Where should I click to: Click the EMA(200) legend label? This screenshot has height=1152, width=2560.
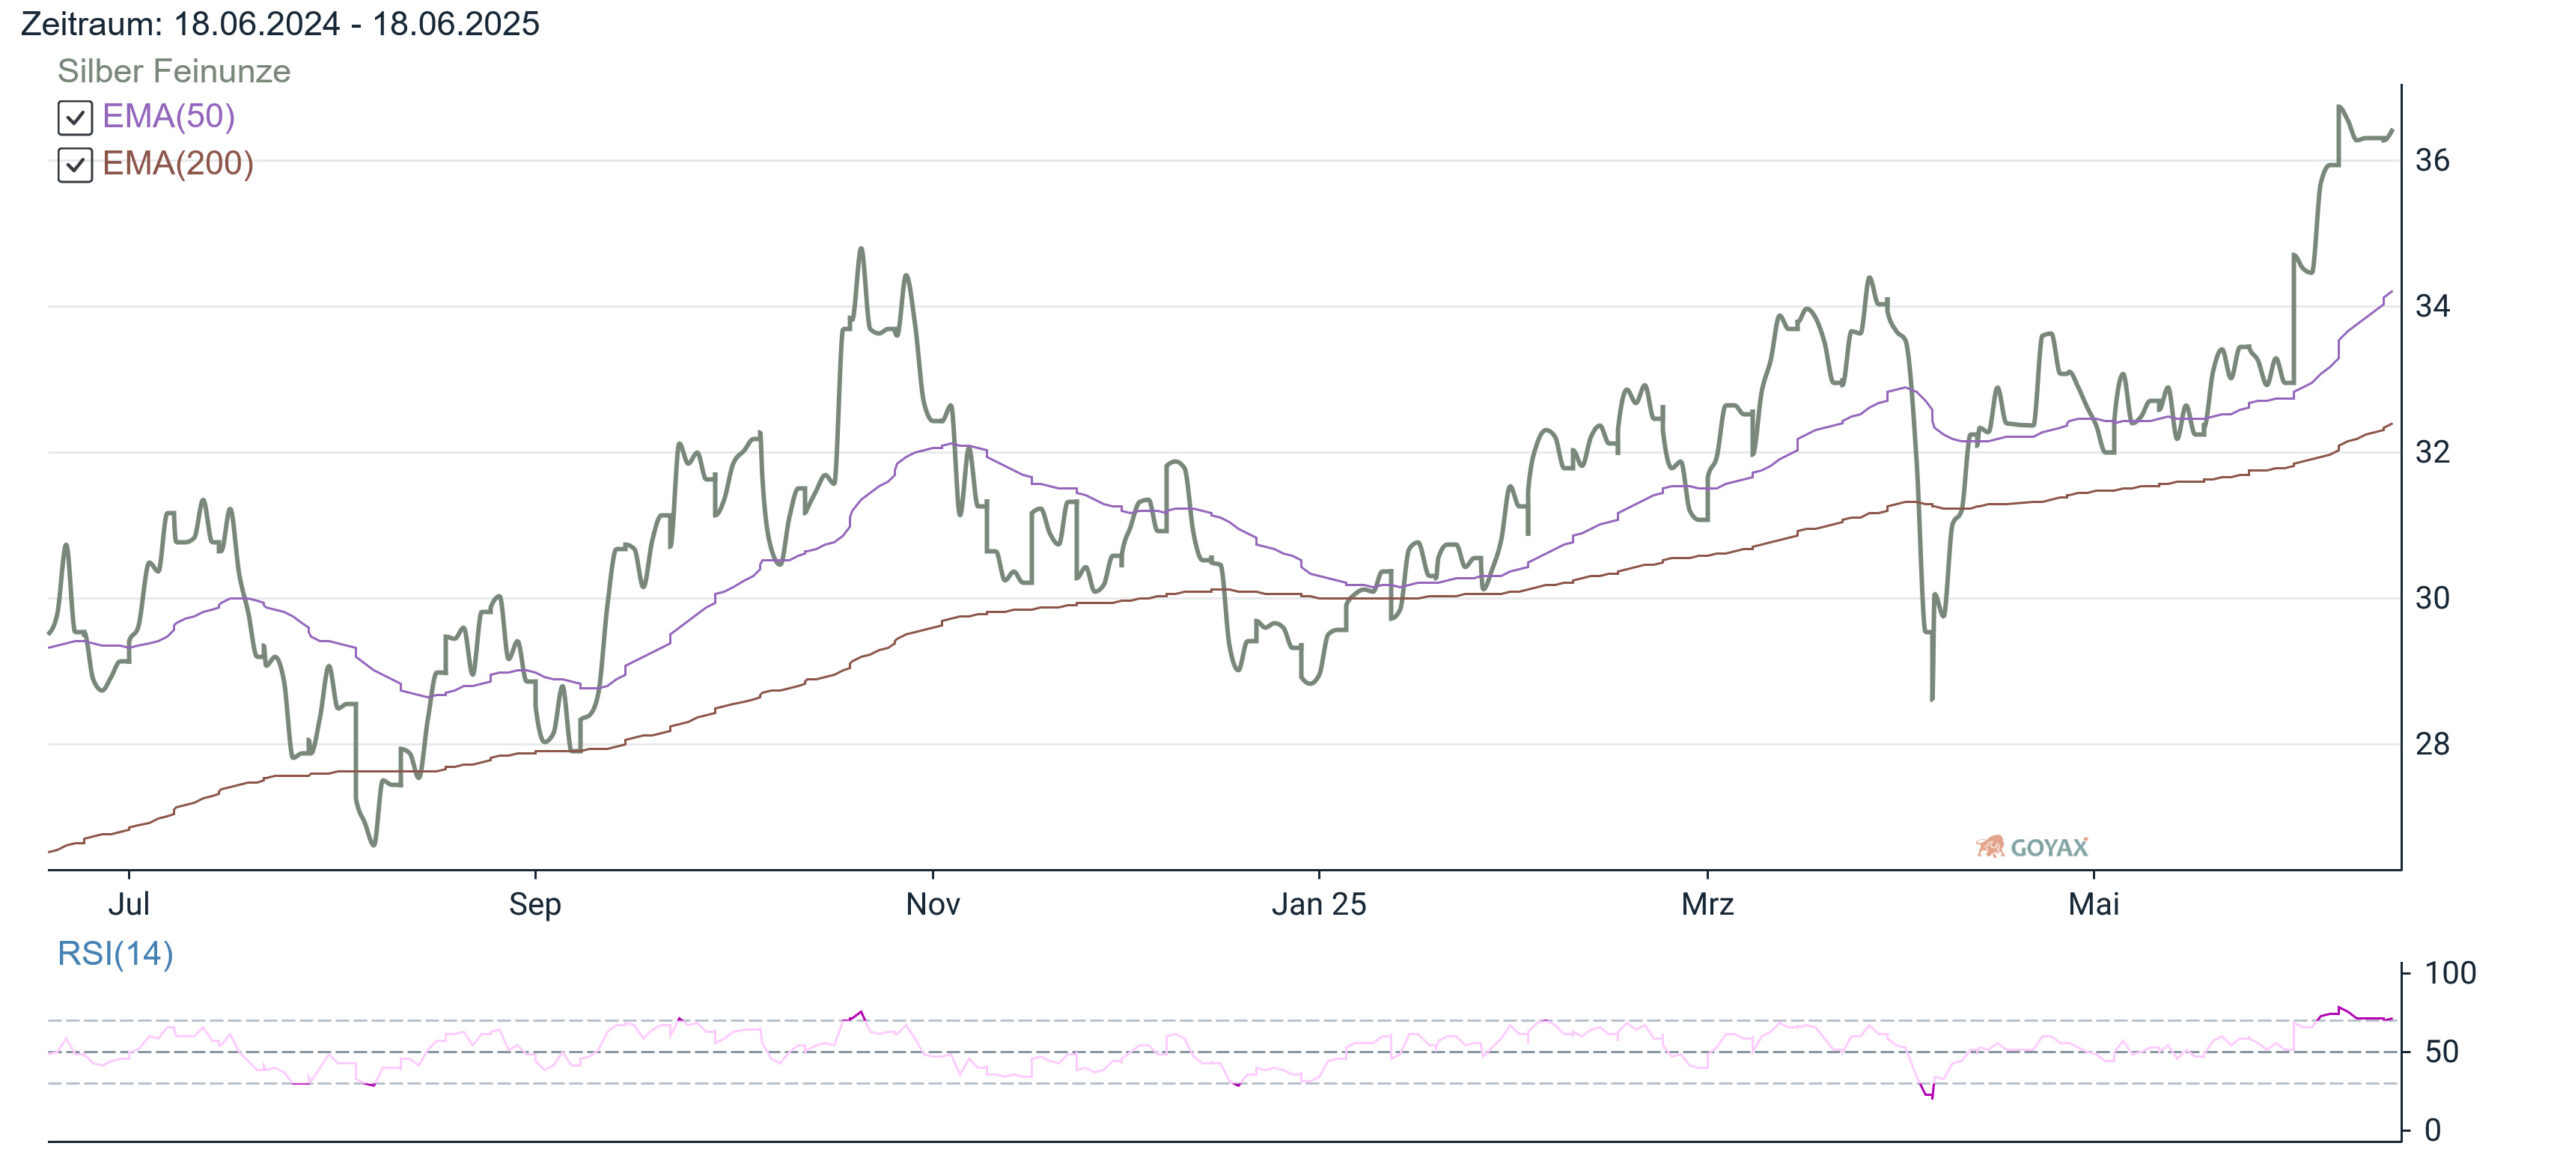click(178, 163)
